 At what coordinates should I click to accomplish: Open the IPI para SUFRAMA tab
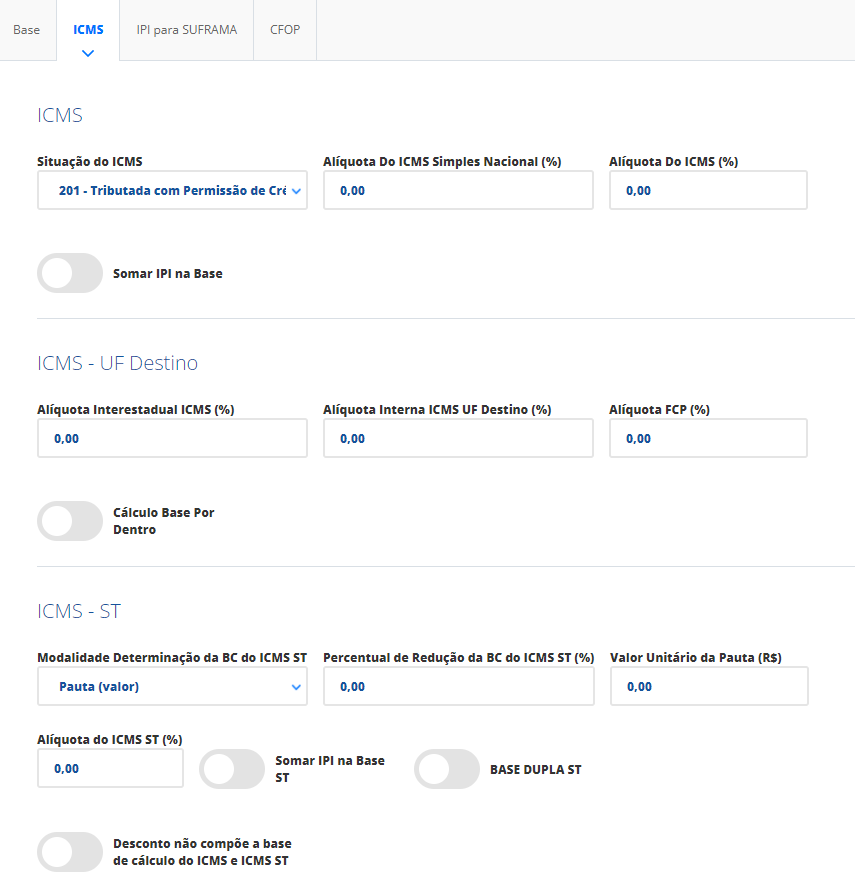point(187,30)
